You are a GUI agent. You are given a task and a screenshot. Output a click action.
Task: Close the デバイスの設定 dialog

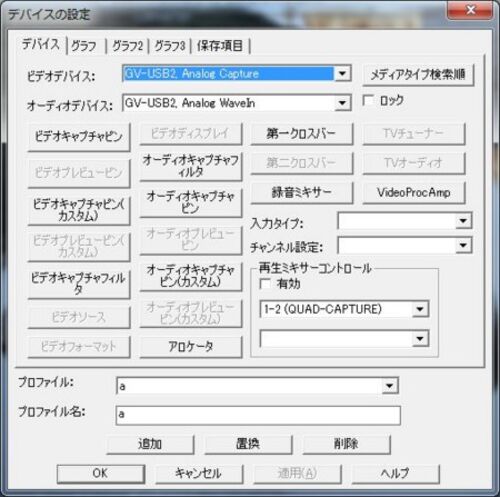click(x=470, y=10)
